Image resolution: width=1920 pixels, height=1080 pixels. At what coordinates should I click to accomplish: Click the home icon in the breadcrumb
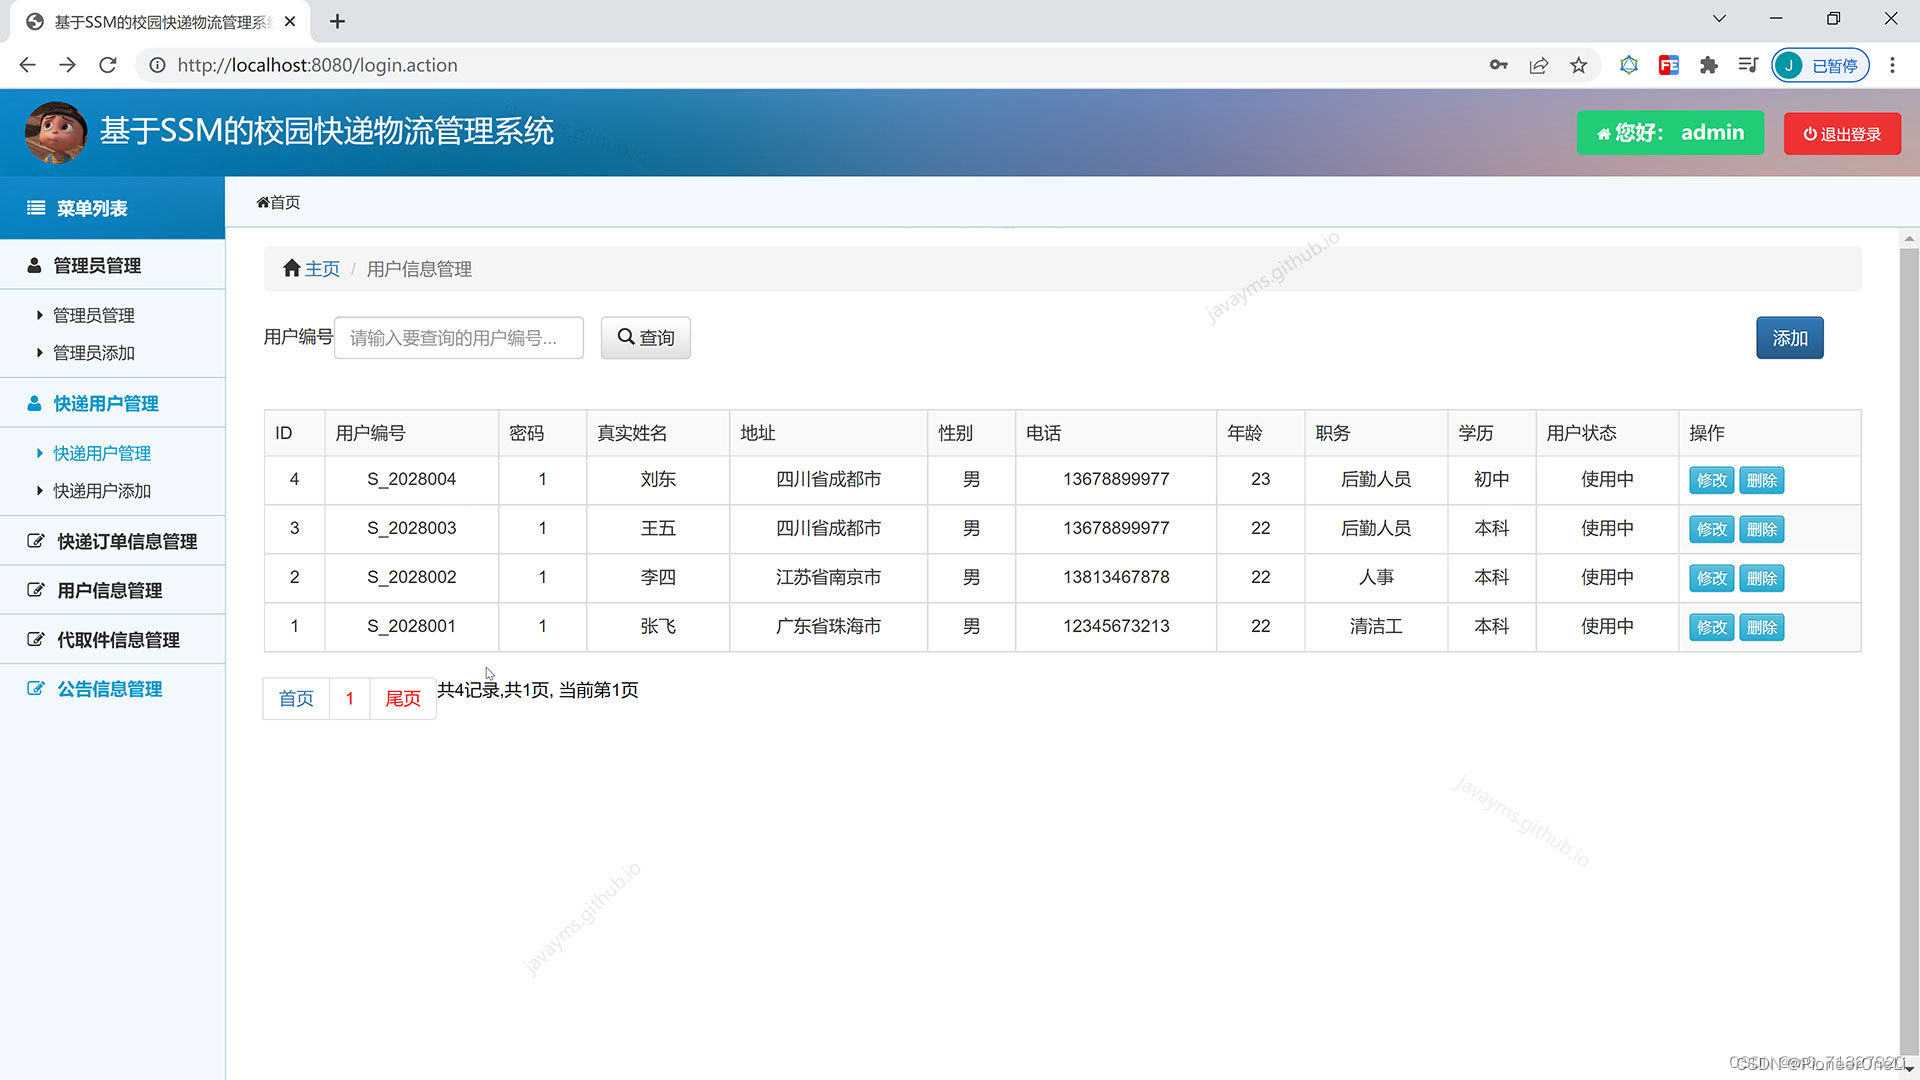[x=291, y=267]
